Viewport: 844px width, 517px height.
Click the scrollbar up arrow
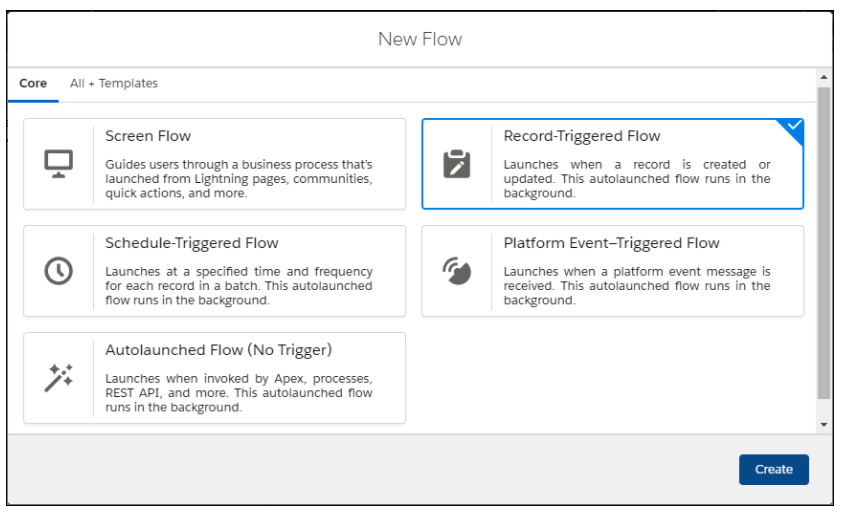824,78
